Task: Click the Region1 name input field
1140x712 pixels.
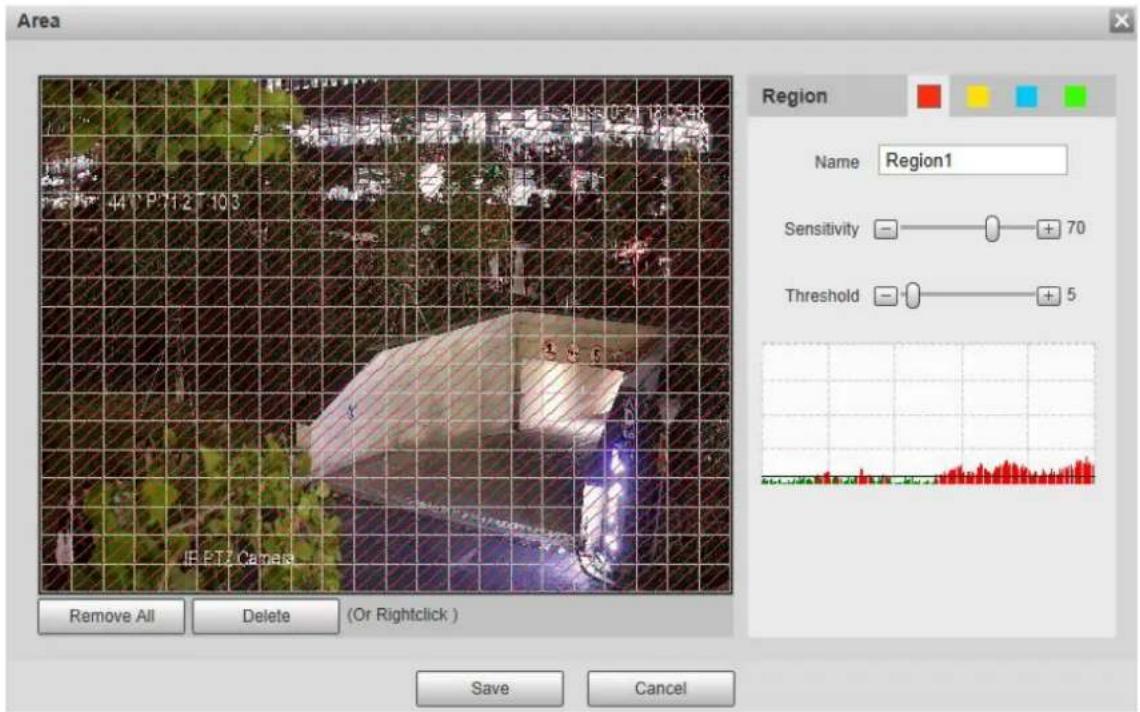Action: click(972, 160)
